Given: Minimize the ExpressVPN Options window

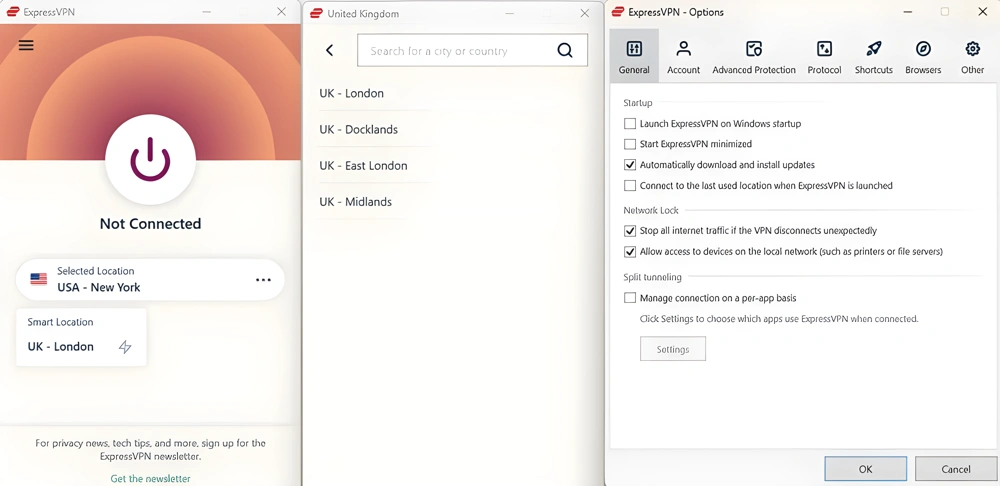Looking at the screenshot, I should pos(908,12).
